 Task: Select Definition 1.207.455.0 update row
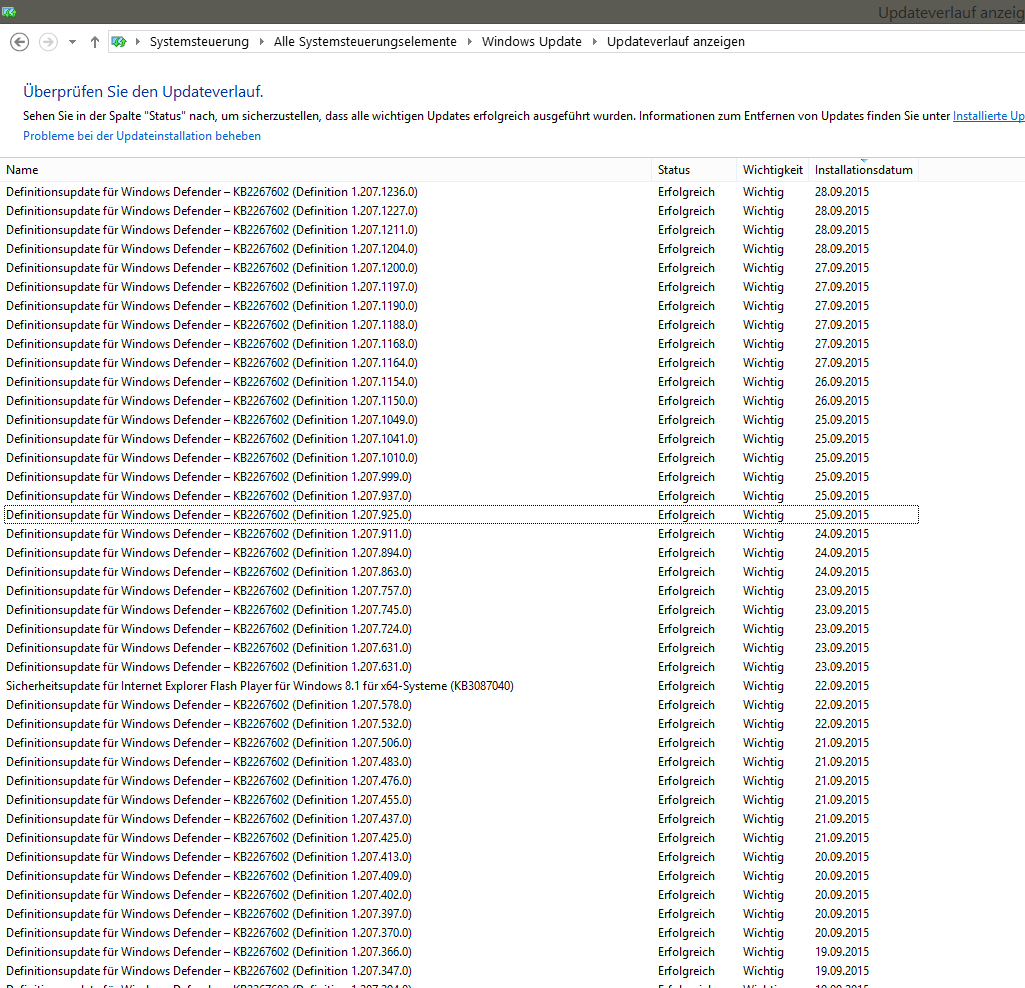(x=461, y=800)
